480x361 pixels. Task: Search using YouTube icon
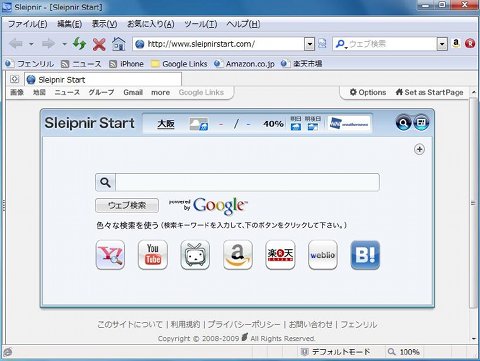click(x=153, y=255)
